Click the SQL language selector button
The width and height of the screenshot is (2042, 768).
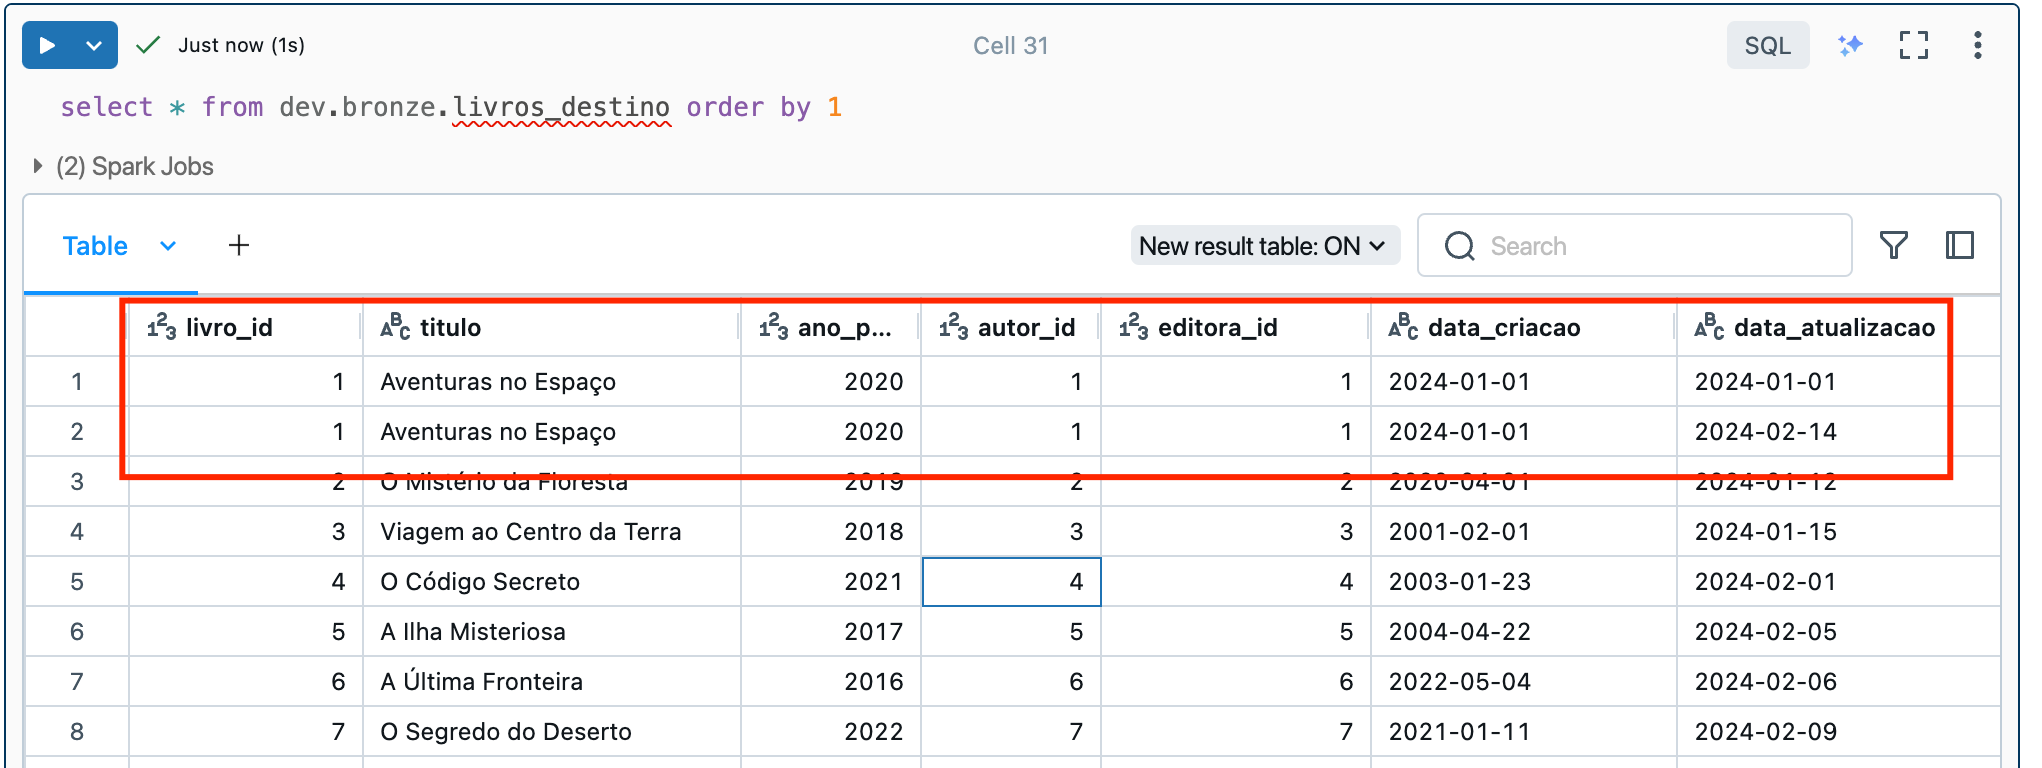click(x=1767, y=45)
